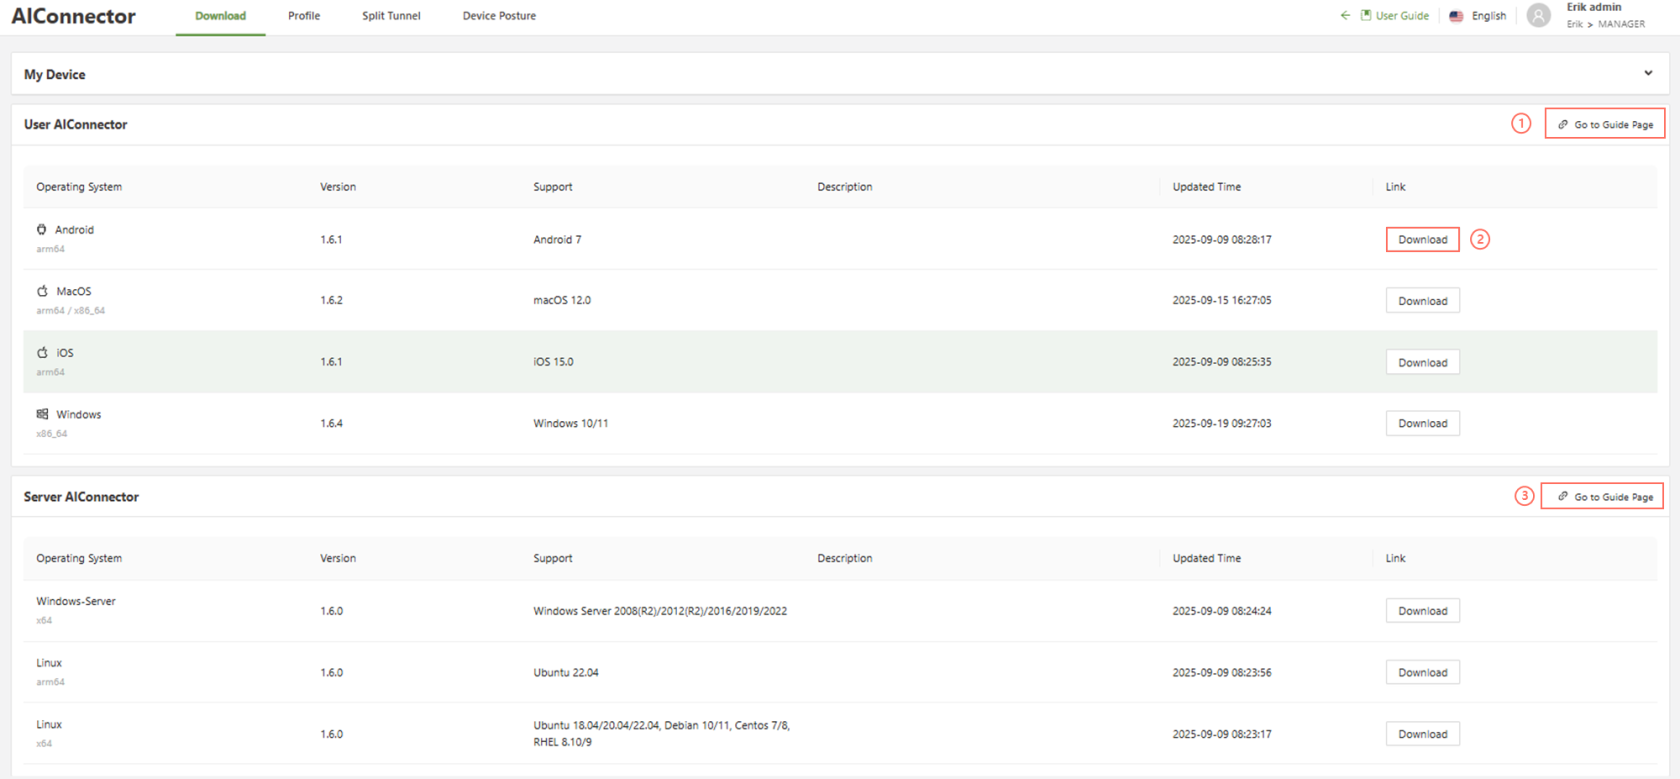This screenshot has height=779, width=1680.
Task: Download the Windows-Server connector
Action: [x=1422, y=611]
